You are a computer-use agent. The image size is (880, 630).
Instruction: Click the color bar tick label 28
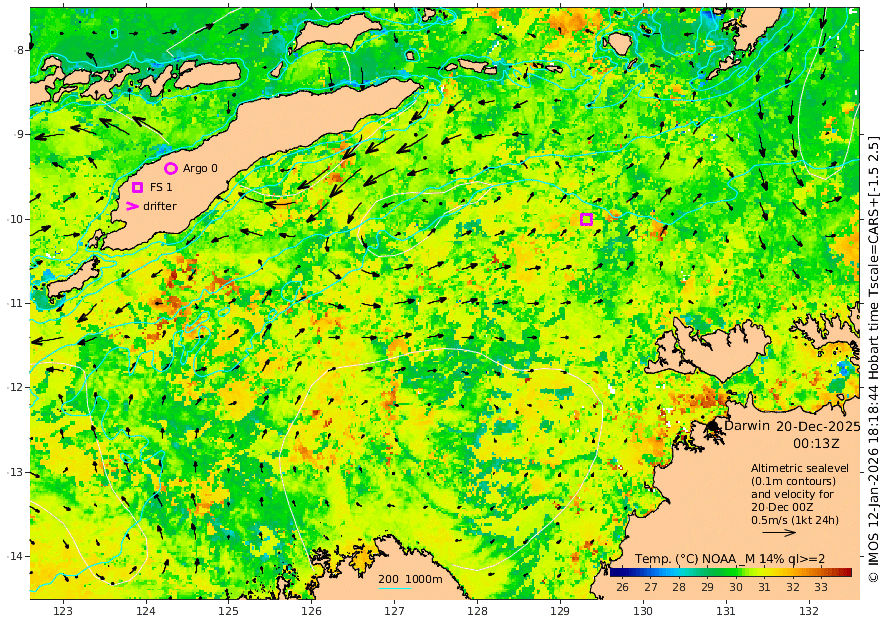point(679,587)
